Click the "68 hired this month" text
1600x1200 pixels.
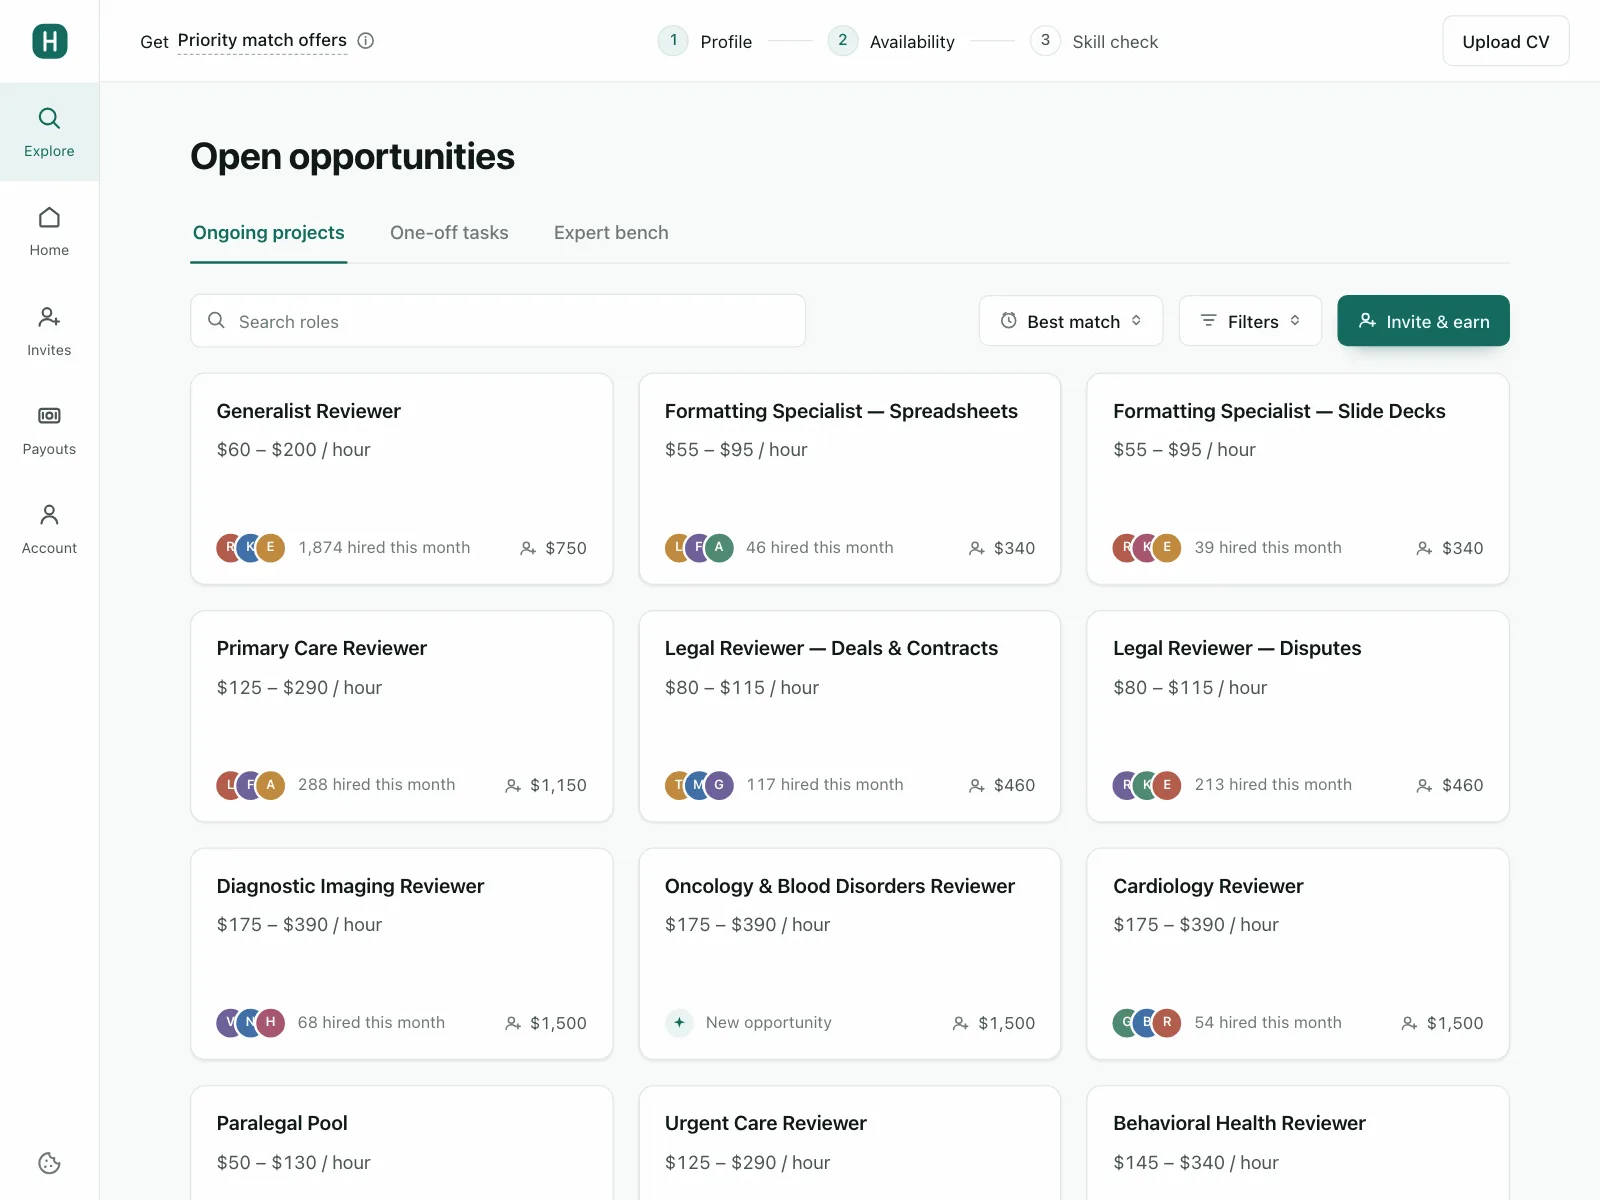pos(371,1023)
